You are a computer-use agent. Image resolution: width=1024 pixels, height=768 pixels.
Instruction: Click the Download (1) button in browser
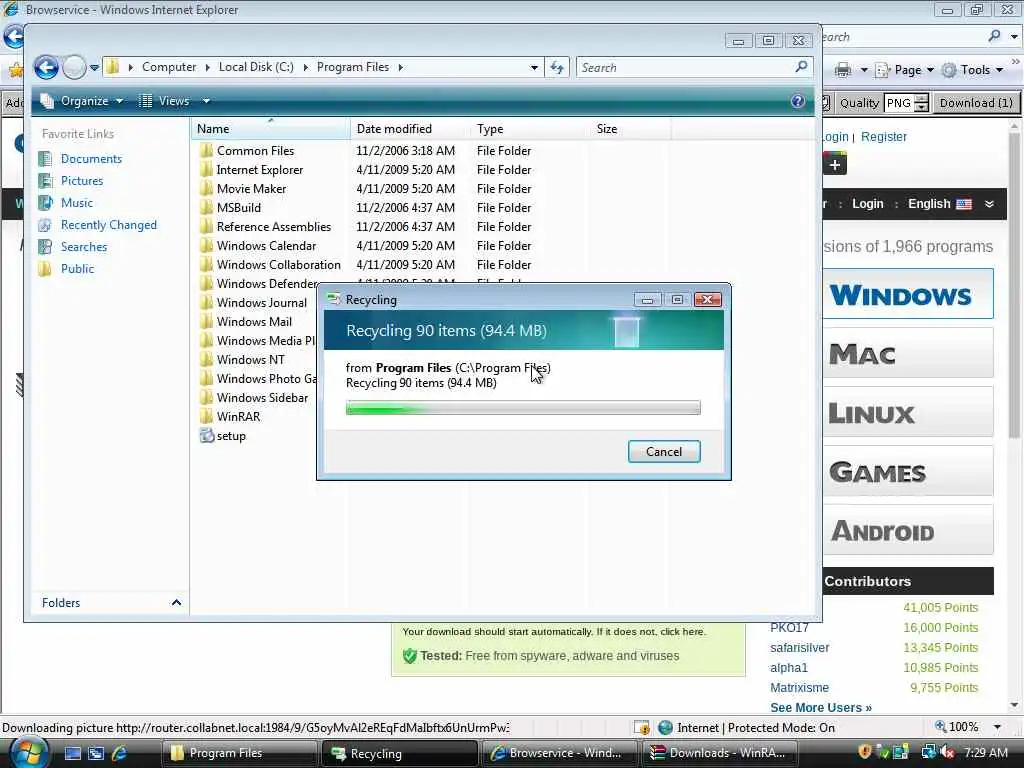tap(976, 103)
